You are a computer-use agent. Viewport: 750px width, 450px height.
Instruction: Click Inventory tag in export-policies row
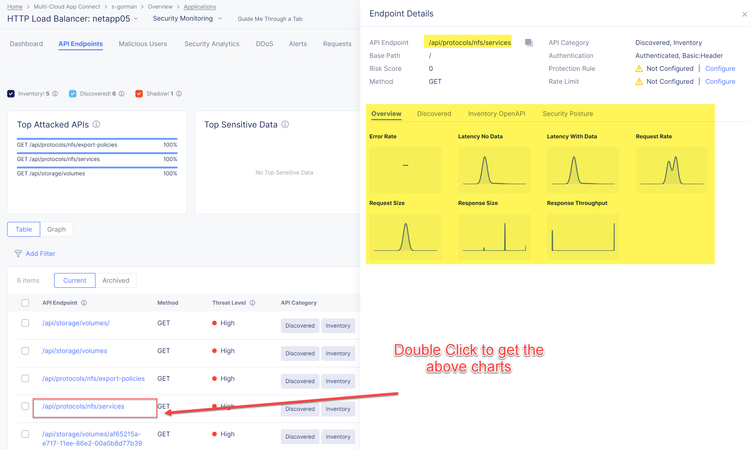[338, 381]
